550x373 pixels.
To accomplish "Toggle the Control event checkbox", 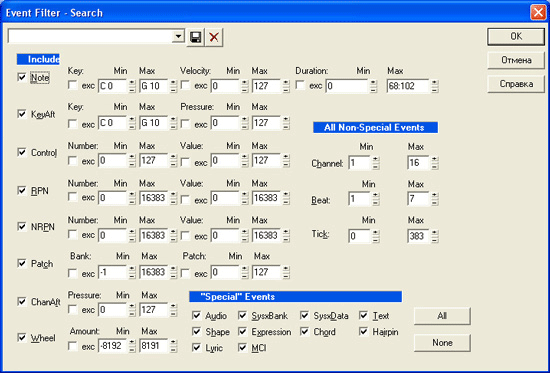I will 22,152.
